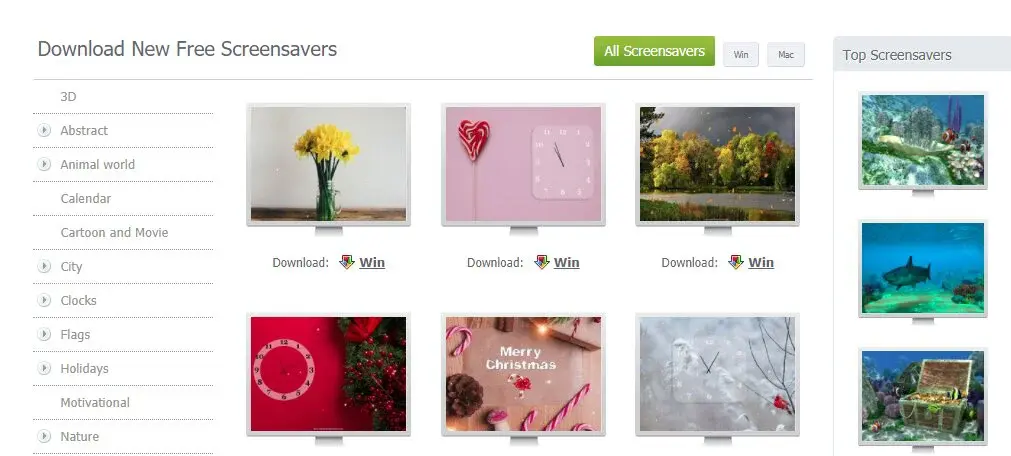This screenshot has height=456, width=1011.
Task: Expand the Animal world category arrow
Action: [x=44, y=164]
